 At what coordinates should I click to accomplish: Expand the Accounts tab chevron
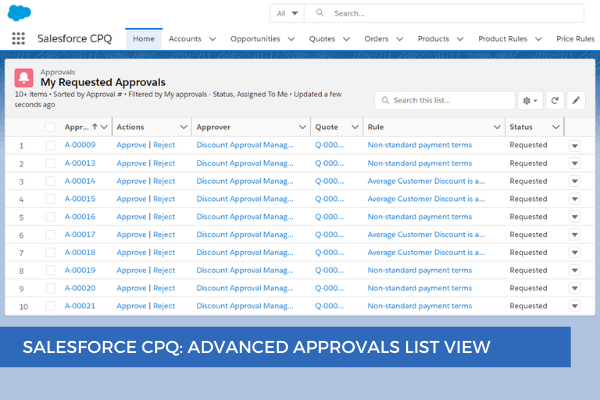(213, 39)
